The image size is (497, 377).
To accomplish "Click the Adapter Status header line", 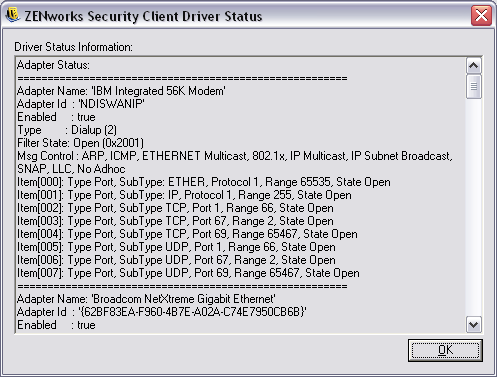I will point(53,65).
